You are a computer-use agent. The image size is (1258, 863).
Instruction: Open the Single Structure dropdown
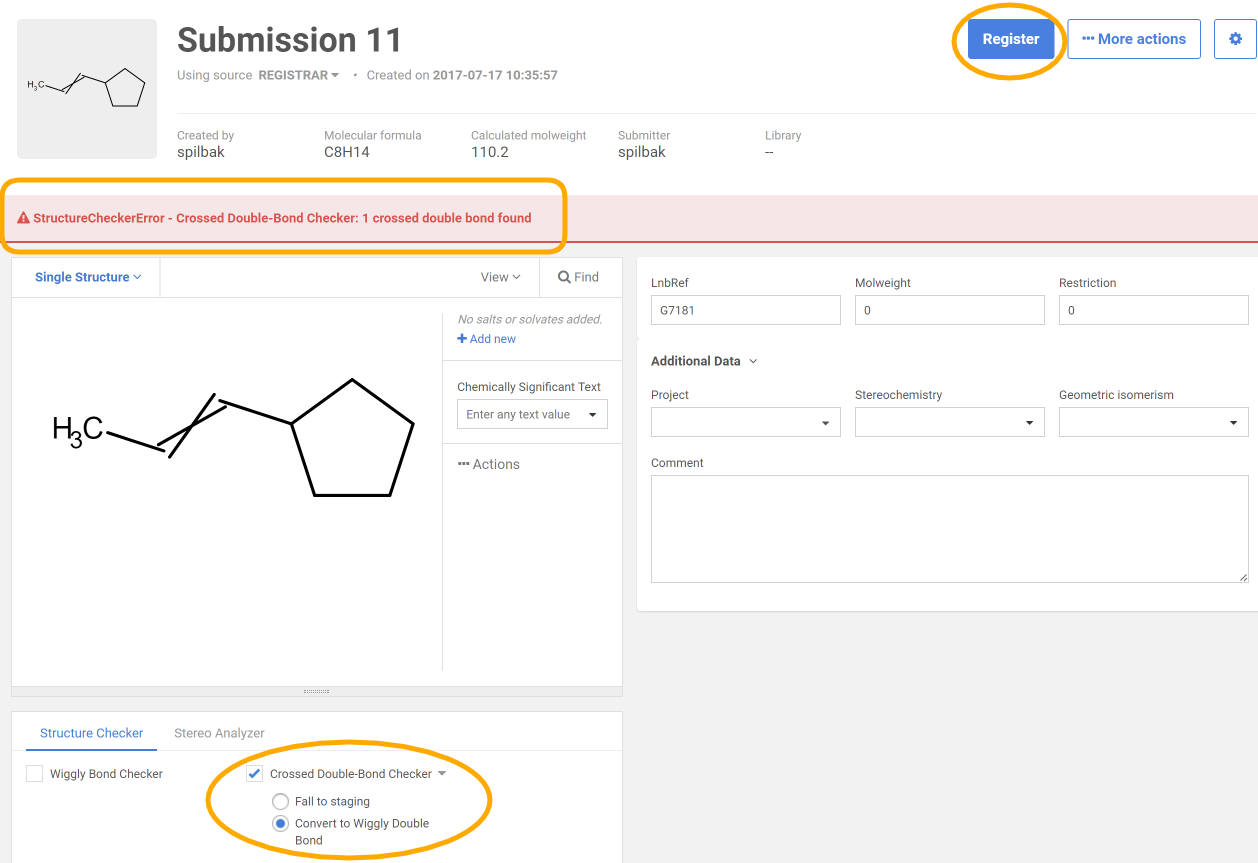[x=88, y=277]
